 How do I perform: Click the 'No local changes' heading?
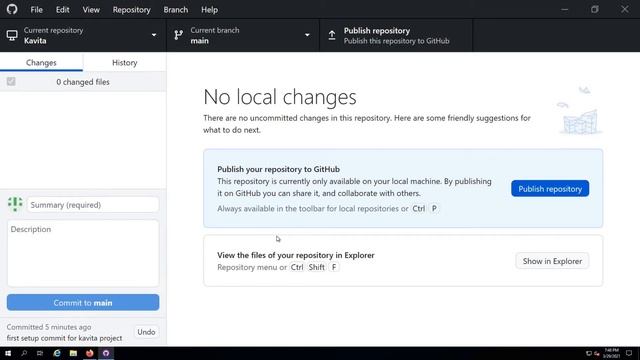[280, 97]
